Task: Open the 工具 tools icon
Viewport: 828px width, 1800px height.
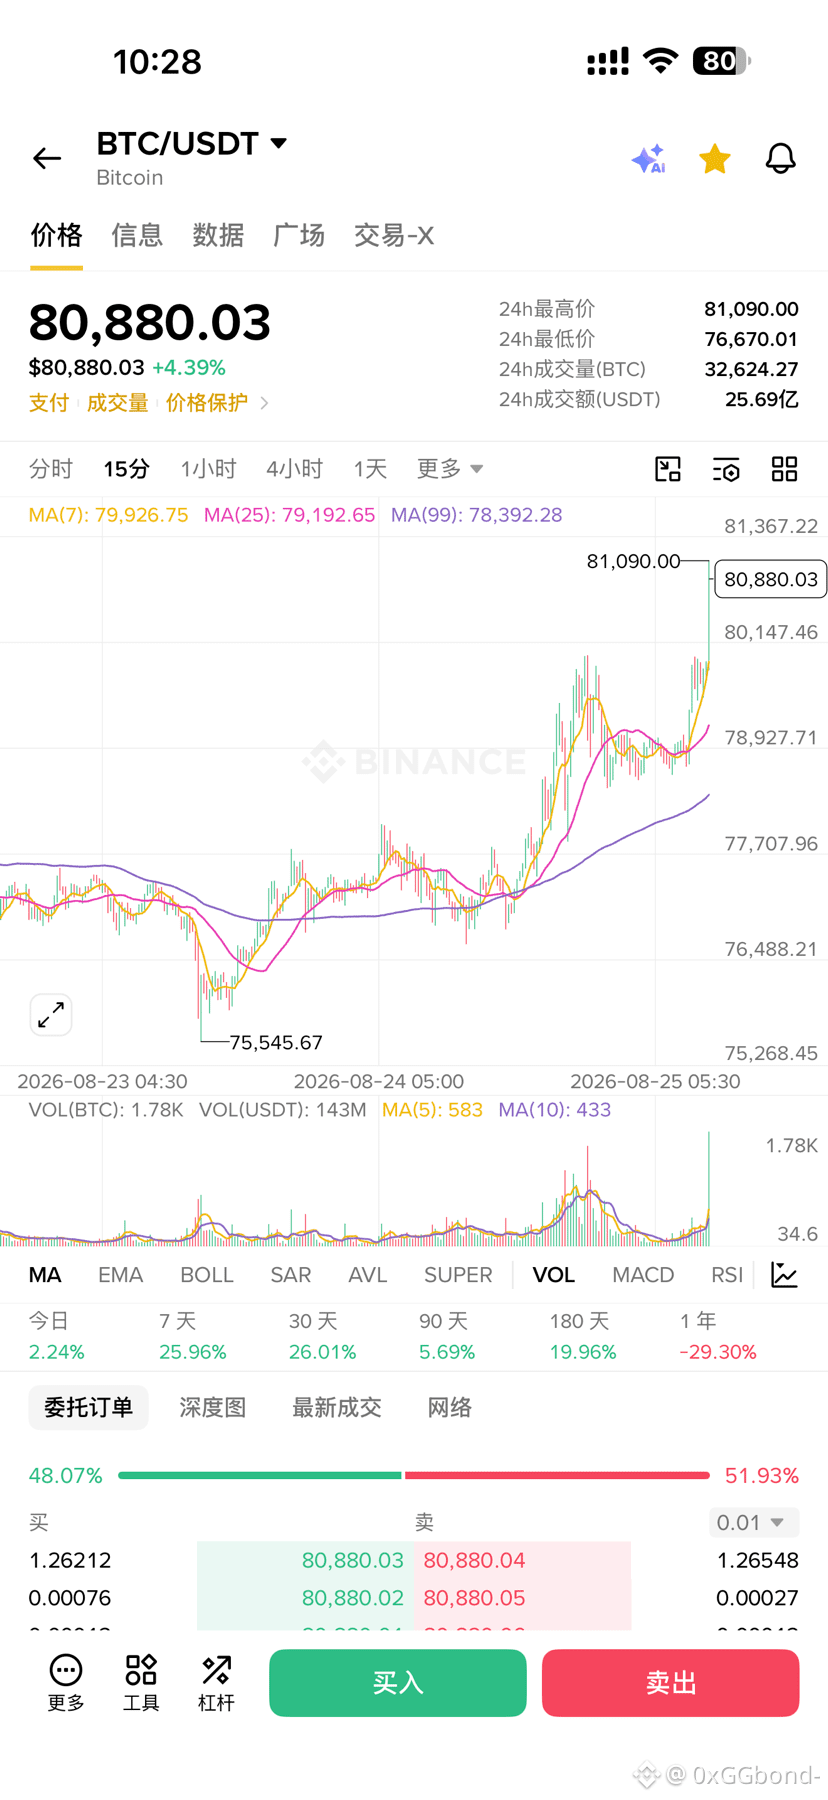Action: 141,1683
